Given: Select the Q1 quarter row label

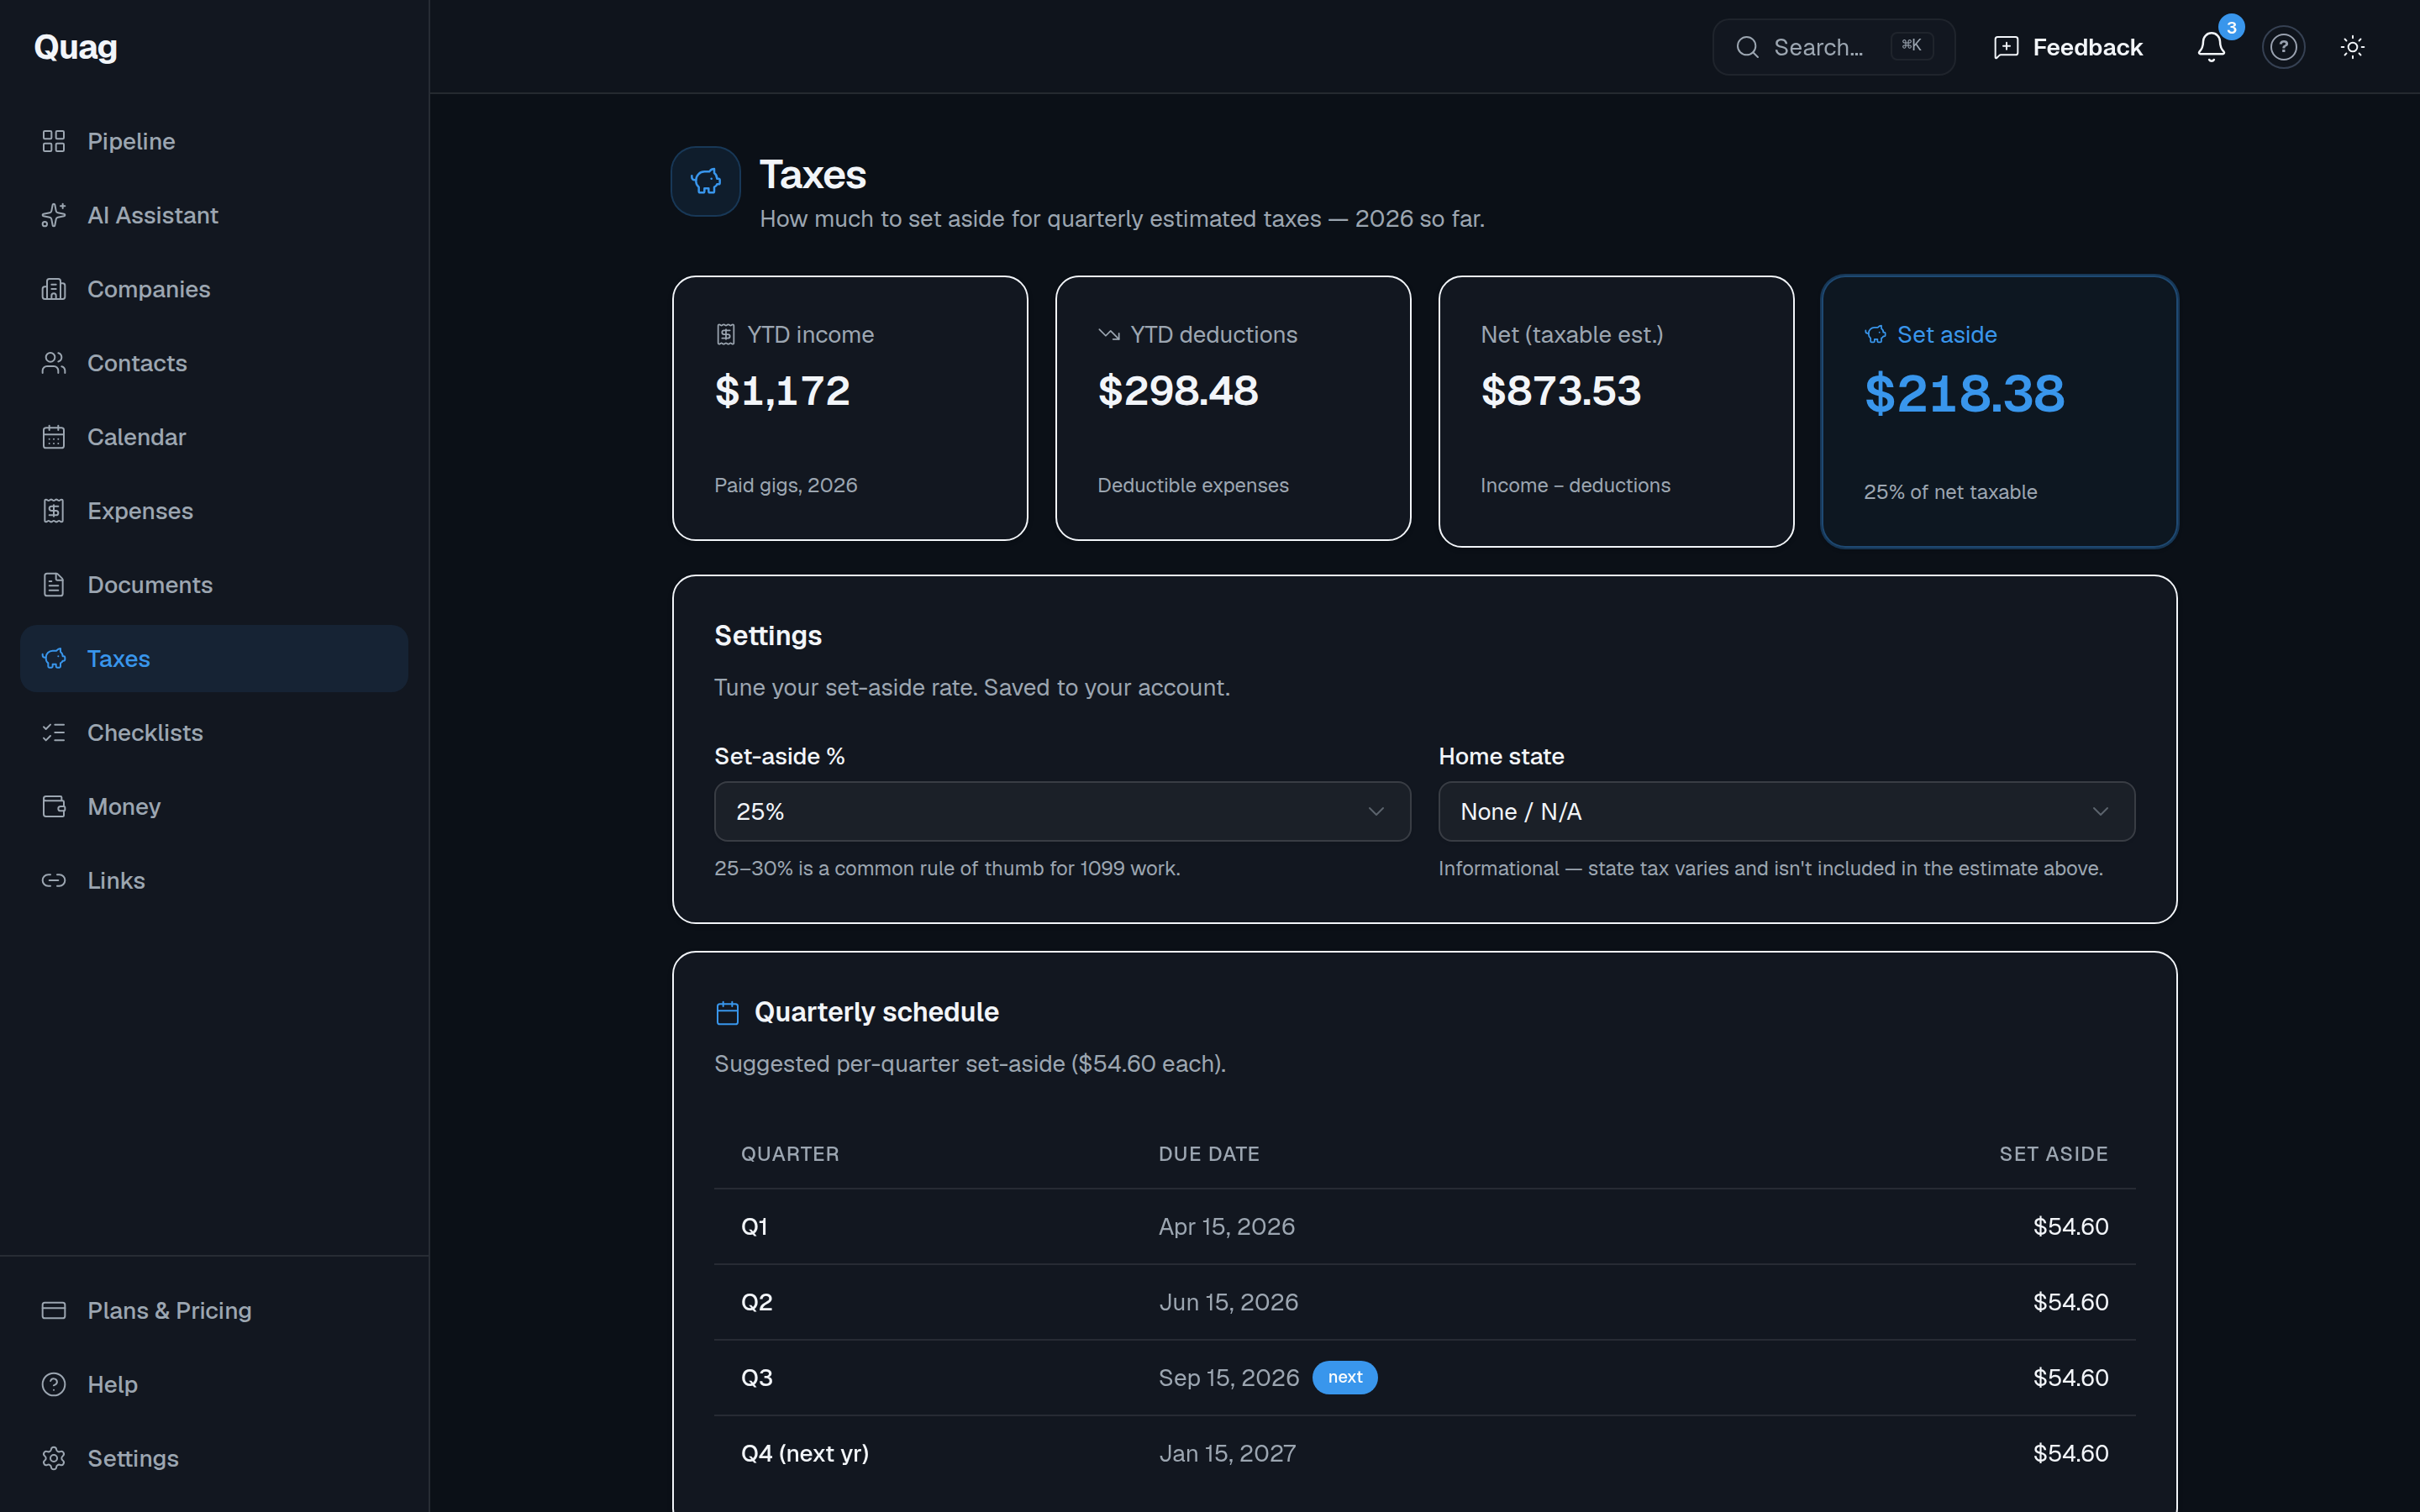Looking at the screenshot, I should coord(754,1226).
